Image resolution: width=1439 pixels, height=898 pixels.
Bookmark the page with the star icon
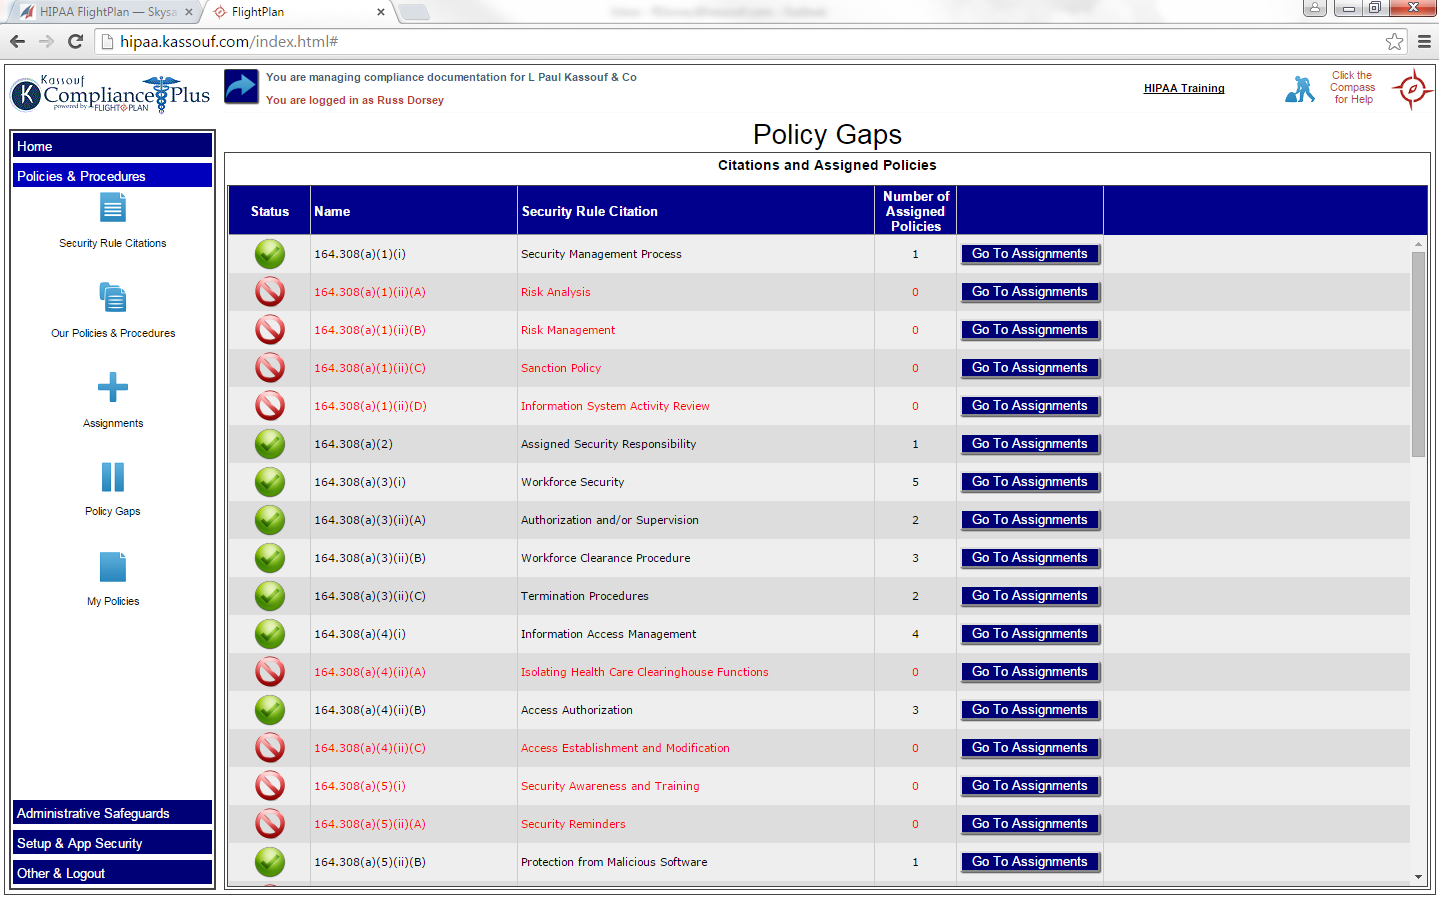click(1394, 41)
